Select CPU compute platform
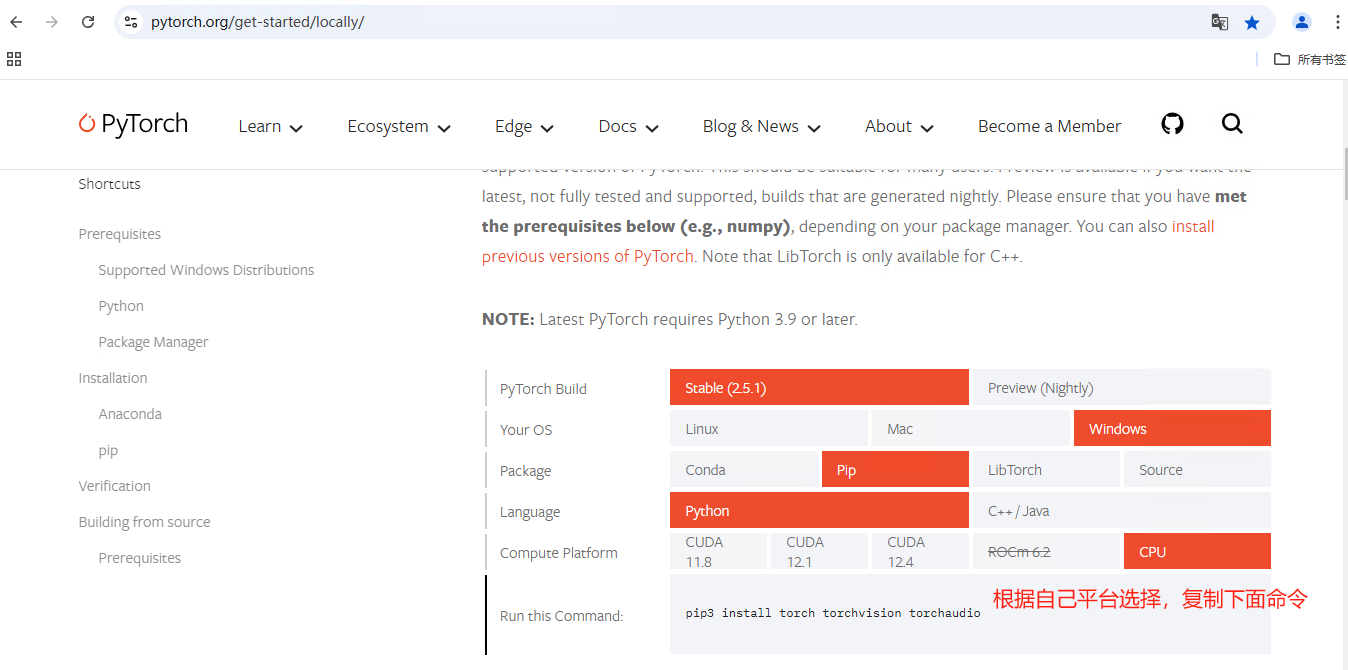The width and height of the screenshot is (1348, 670). pyautogui.click(x=1197, y=551)
